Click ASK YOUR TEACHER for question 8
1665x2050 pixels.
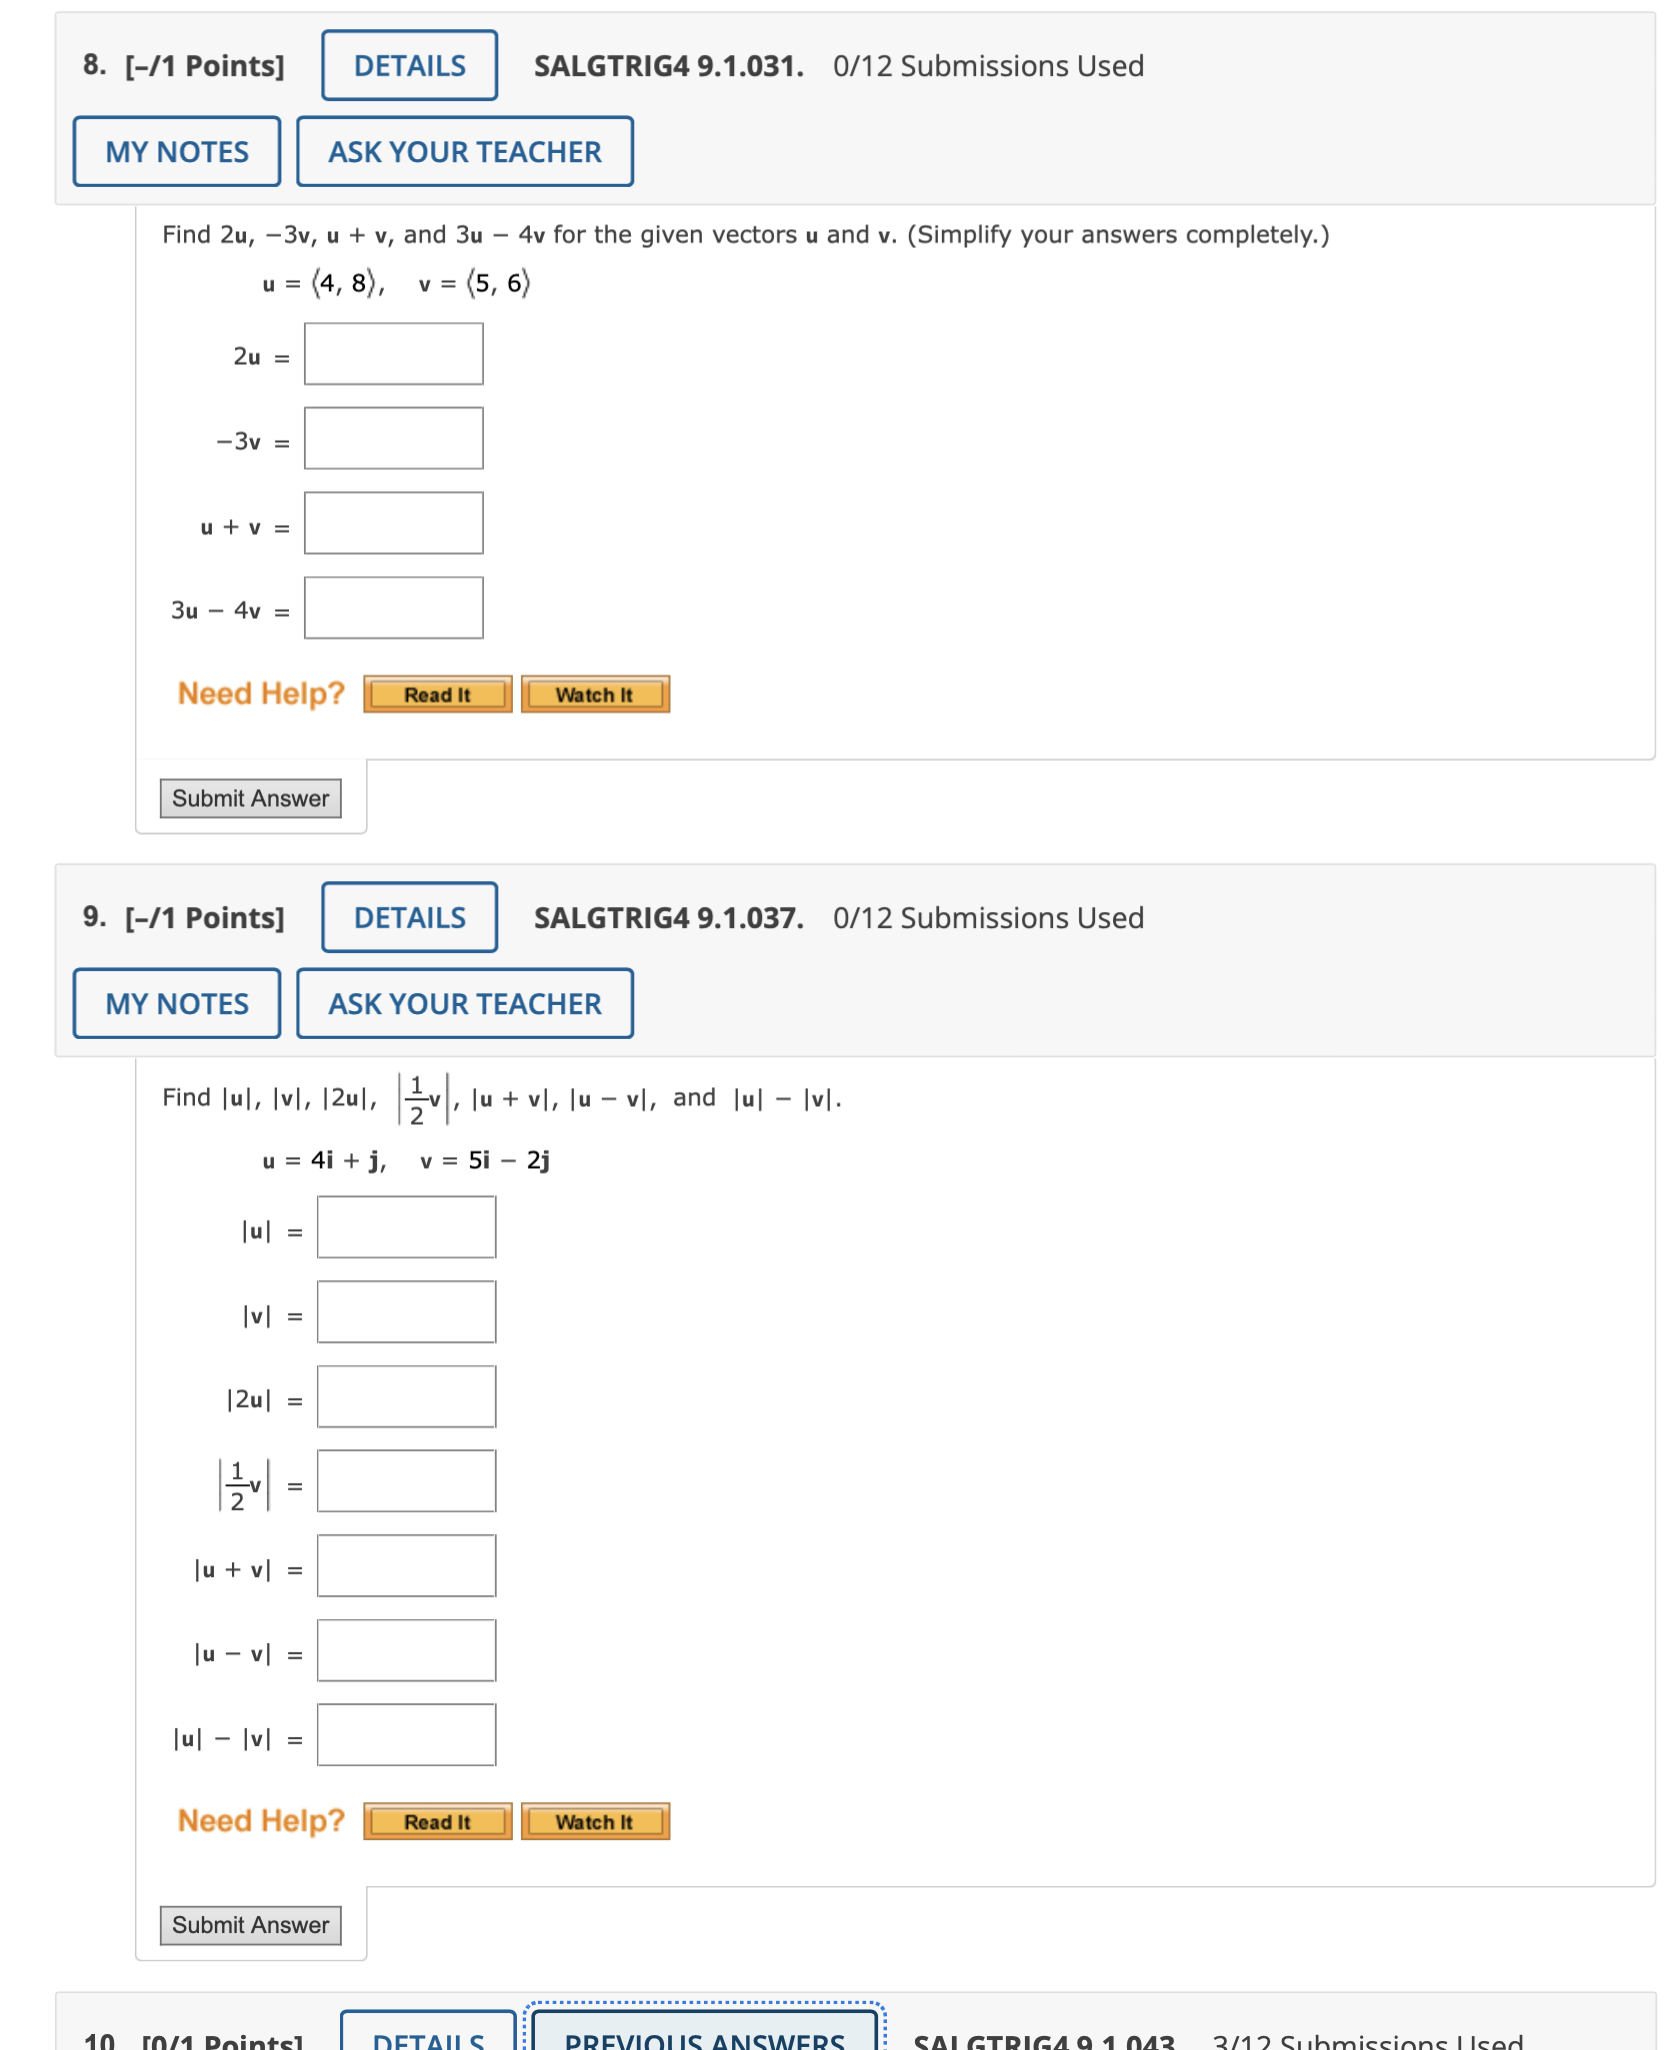(x=464, y=151)
